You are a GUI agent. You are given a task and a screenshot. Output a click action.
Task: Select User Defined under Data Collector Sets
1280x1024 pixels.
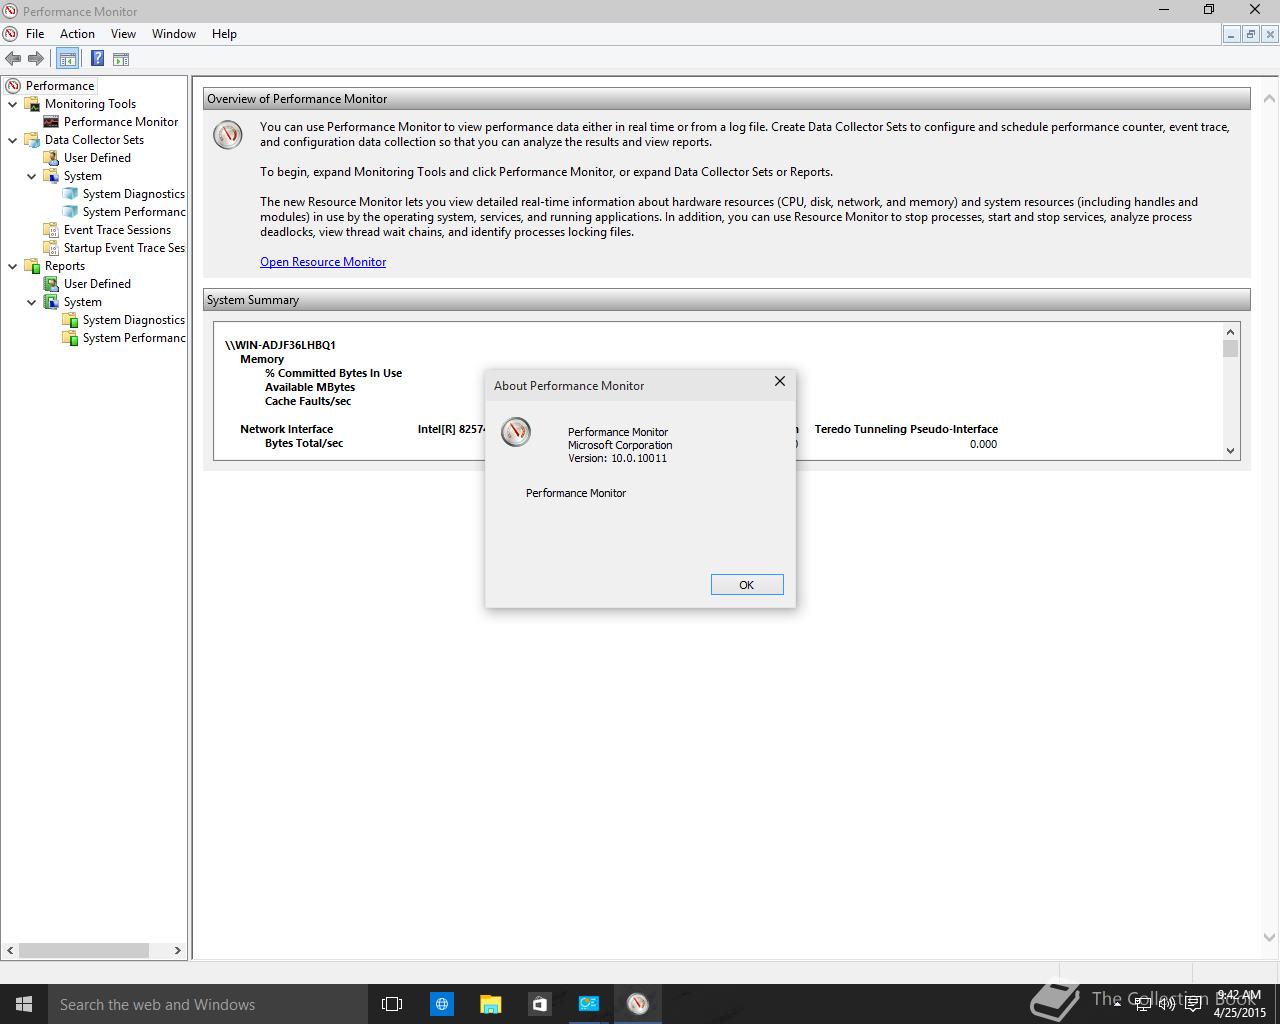pyautogui.click(x=97, y=158)
